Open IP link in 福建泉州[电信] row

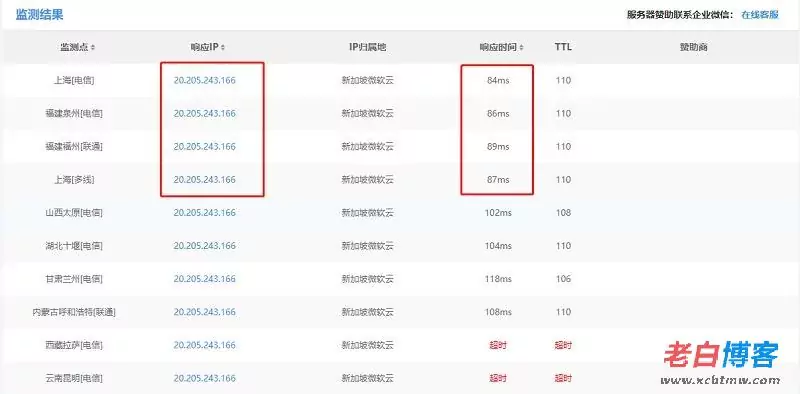(205, 113)
